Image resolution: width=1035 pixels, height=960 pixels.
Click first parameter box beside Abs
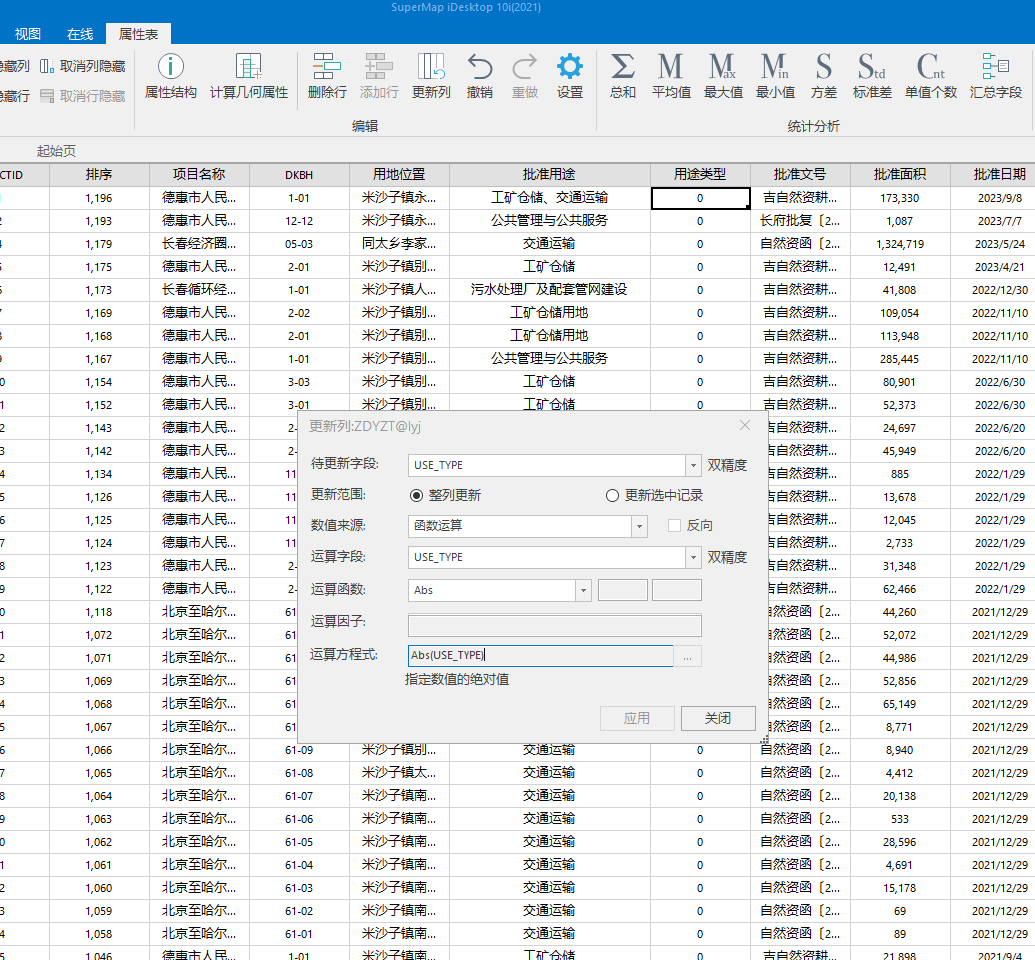[x=622, y=590]
